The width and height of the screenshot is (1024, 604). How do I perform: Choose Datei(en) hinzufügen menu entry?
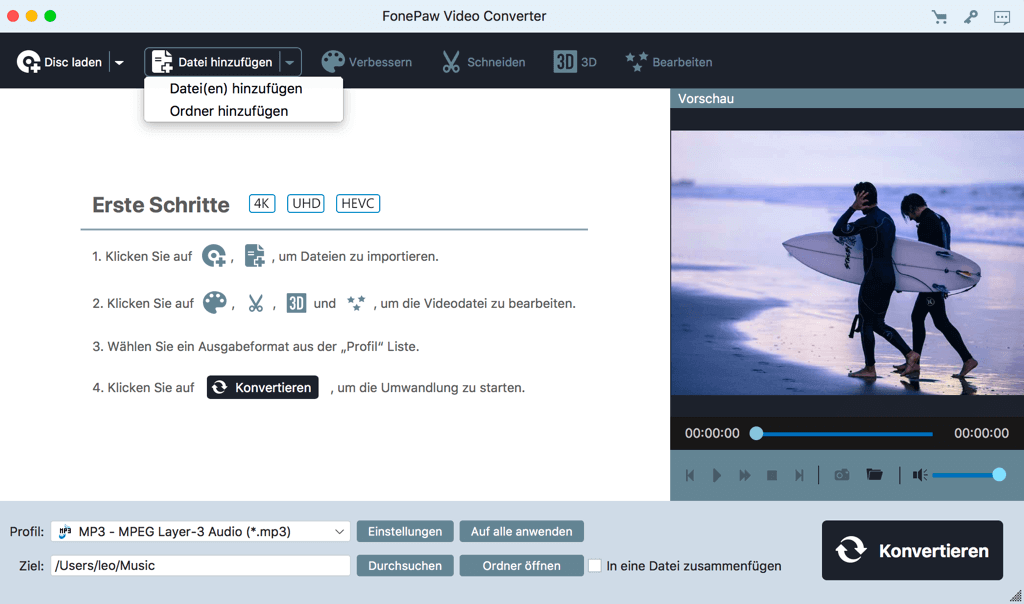[x=236, y=88]
